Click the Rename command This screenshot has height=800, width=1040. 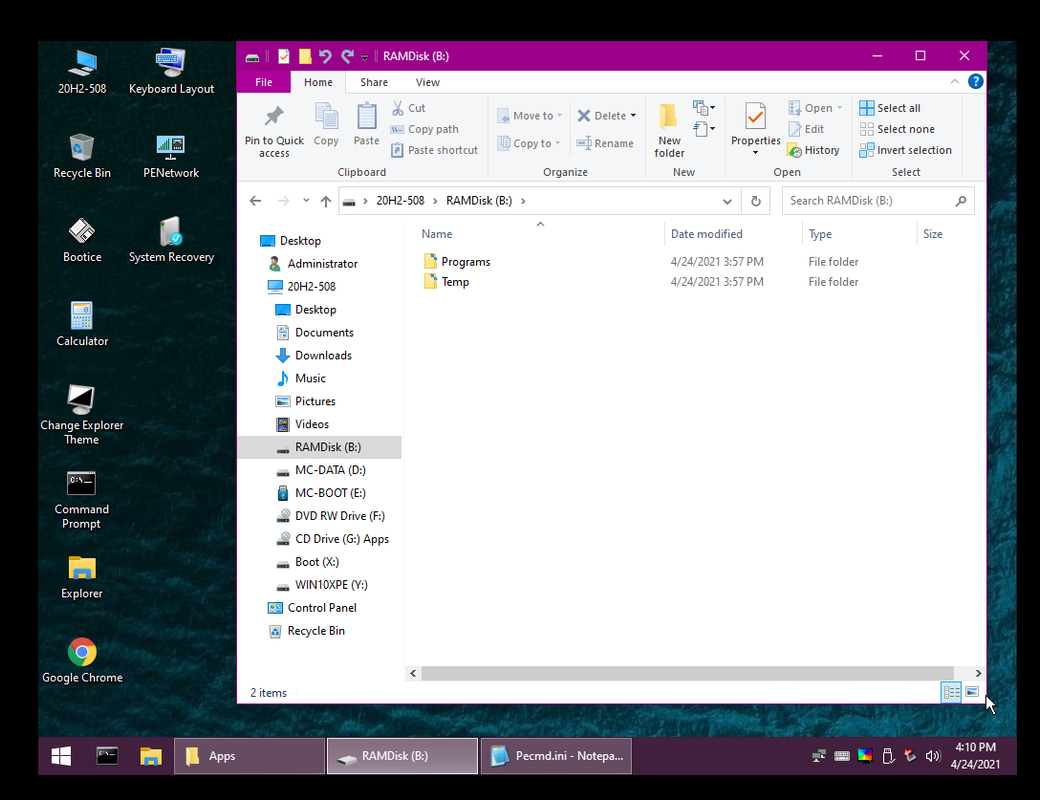605,143
